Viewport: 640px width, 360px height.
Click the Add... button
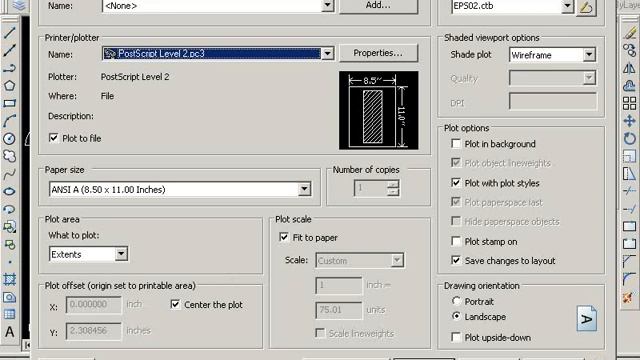[x=378, y=5]
